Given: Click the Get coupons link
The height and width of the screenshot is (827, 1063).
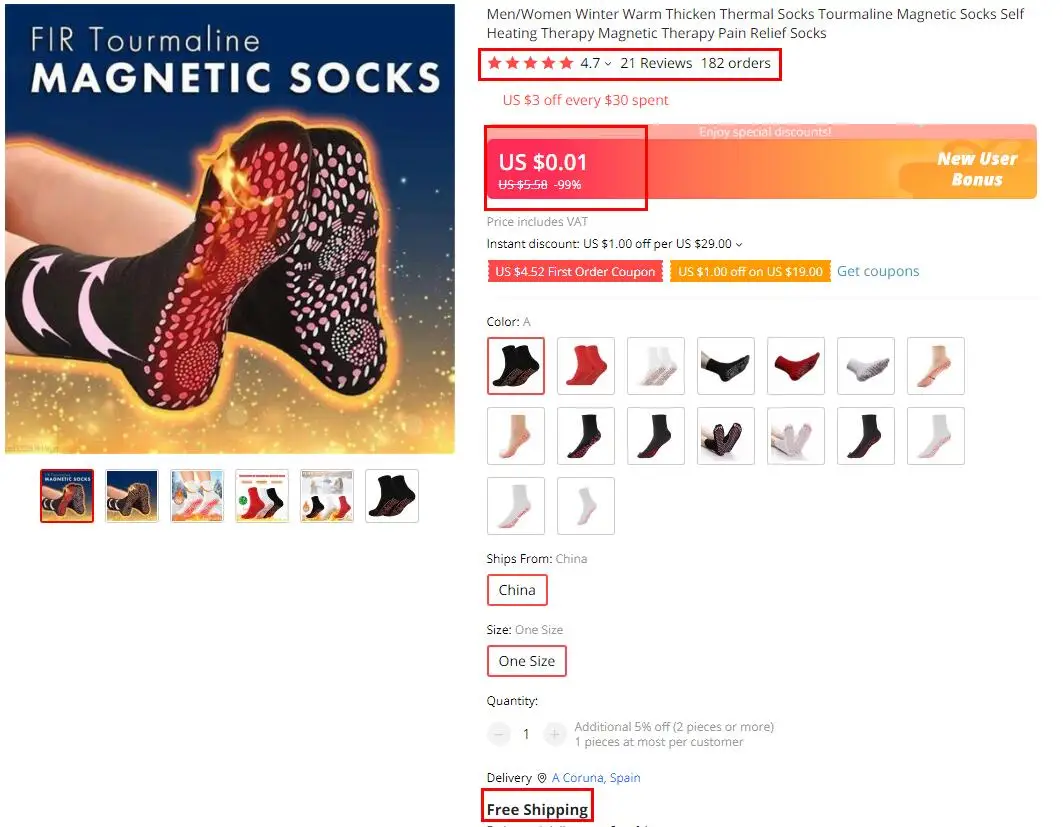Looking at the screenshot, I should (878, 271).
